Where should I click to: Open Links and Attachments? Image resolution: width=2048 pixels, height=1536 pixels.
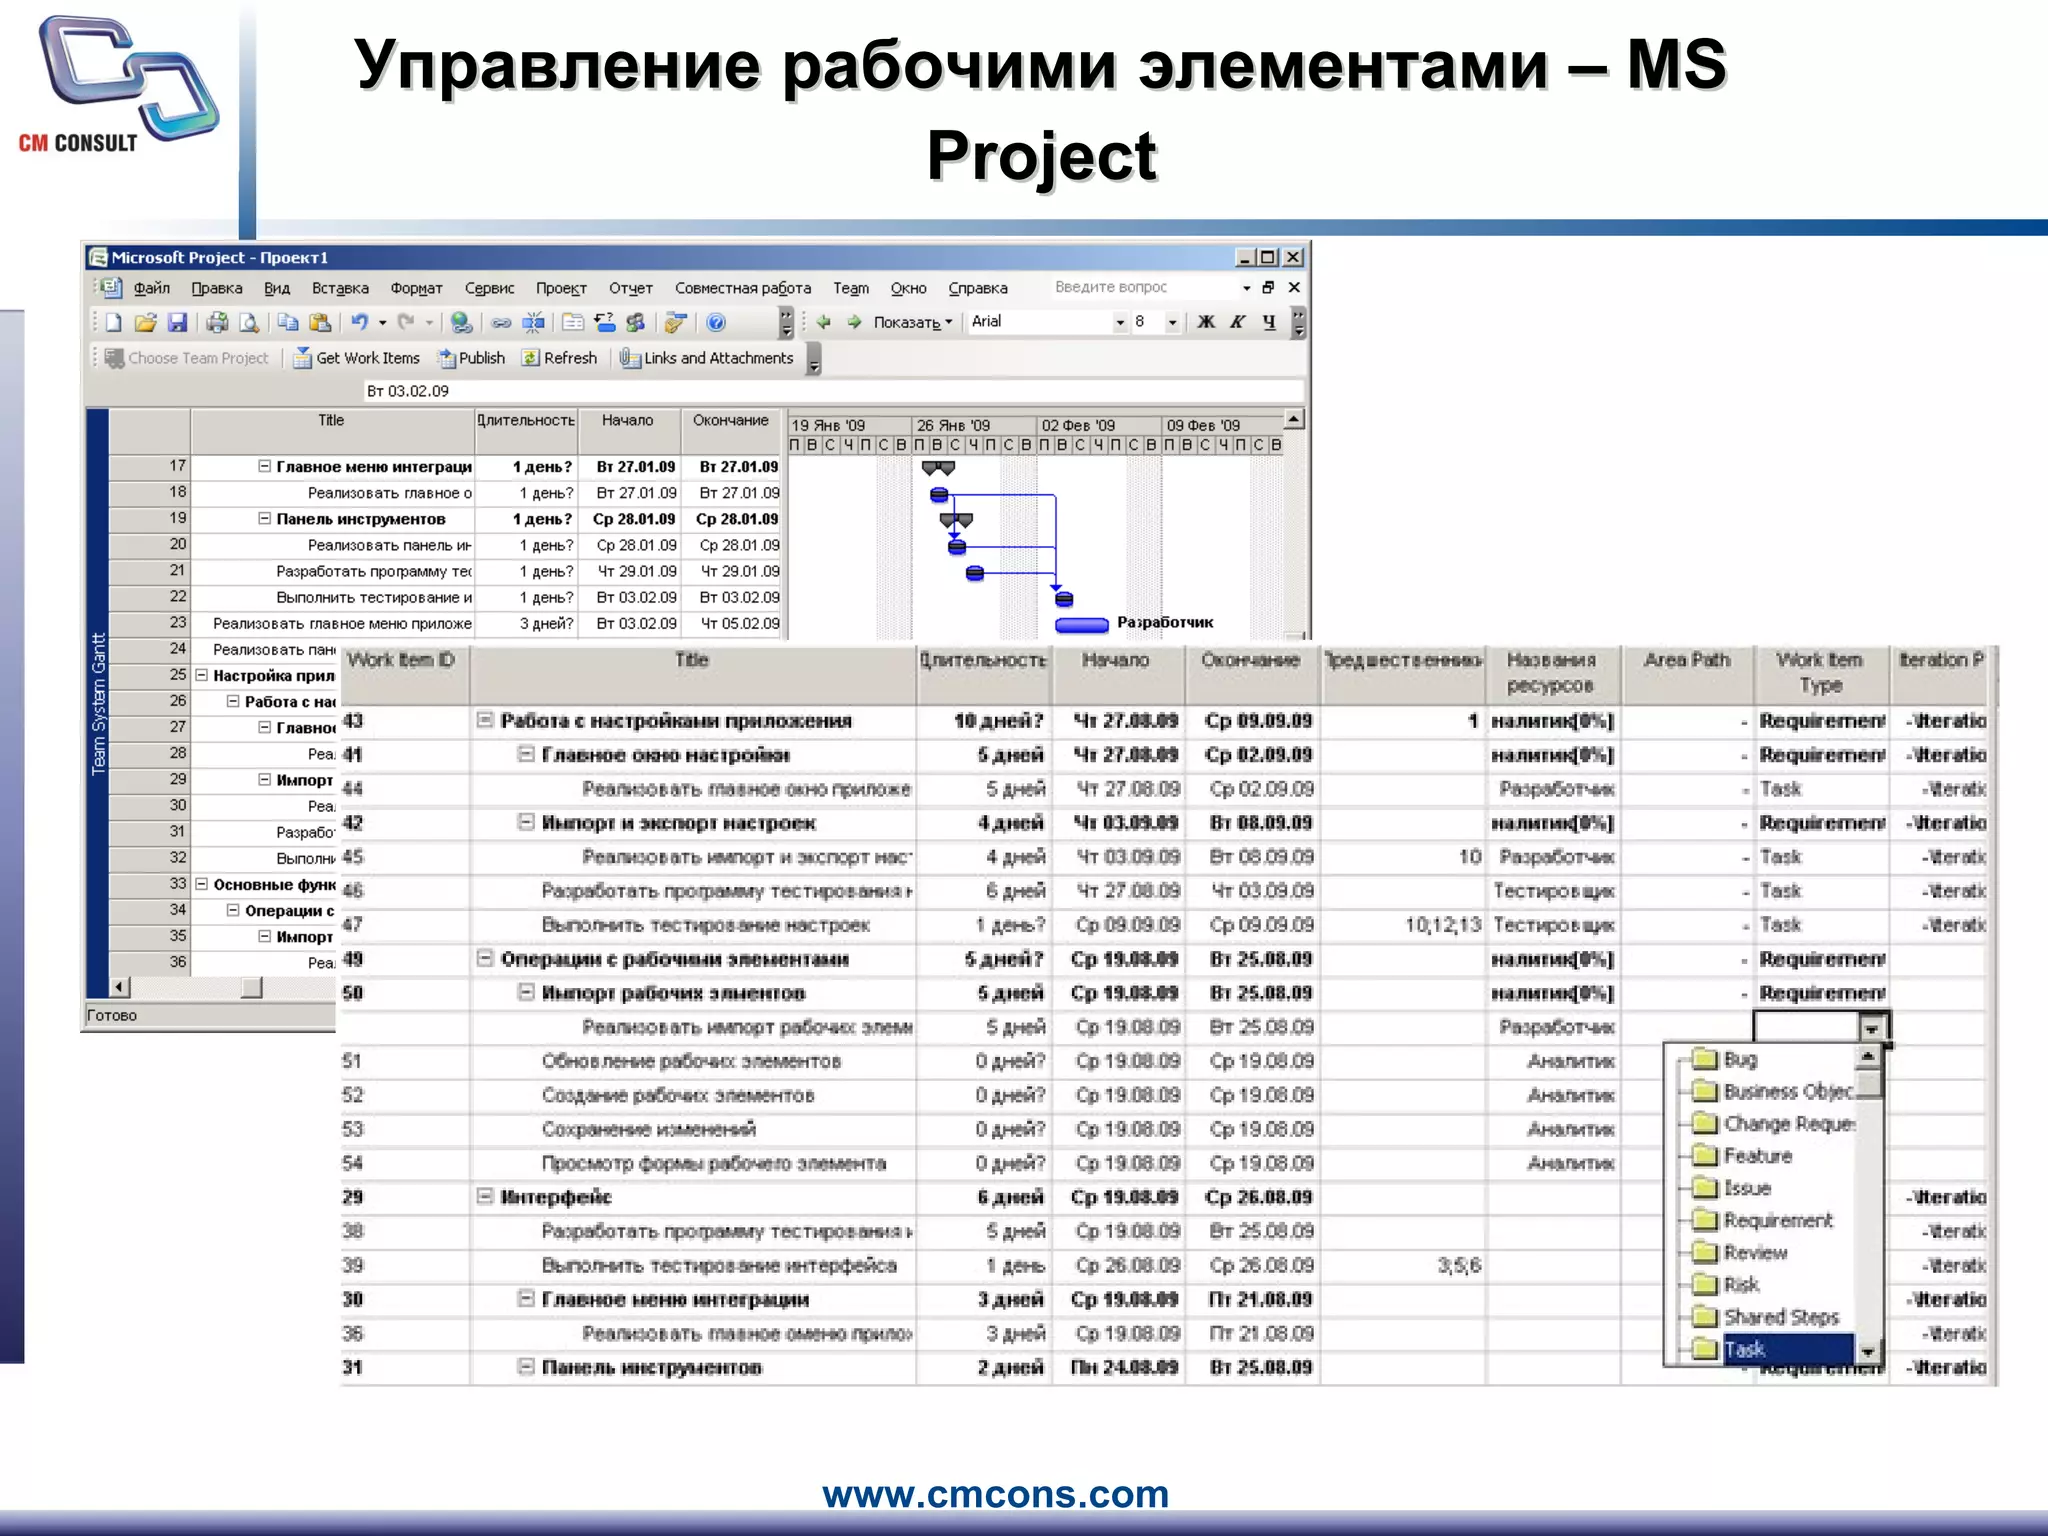706,358
